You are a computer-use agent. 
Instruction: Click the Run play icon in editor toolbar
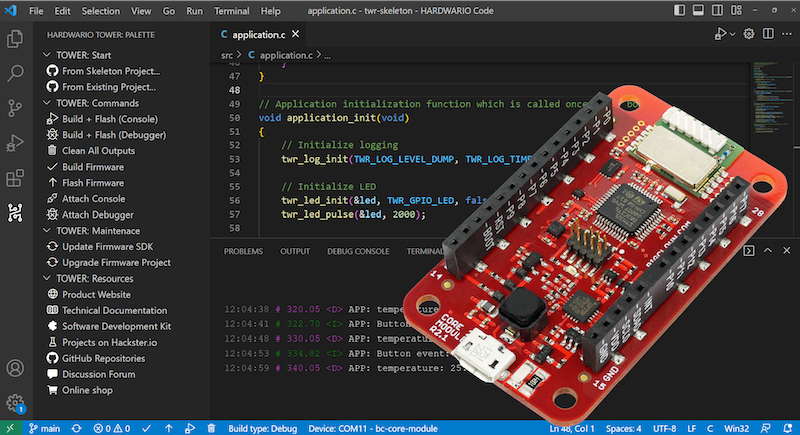pyautogui.click(x=720, y=34)
